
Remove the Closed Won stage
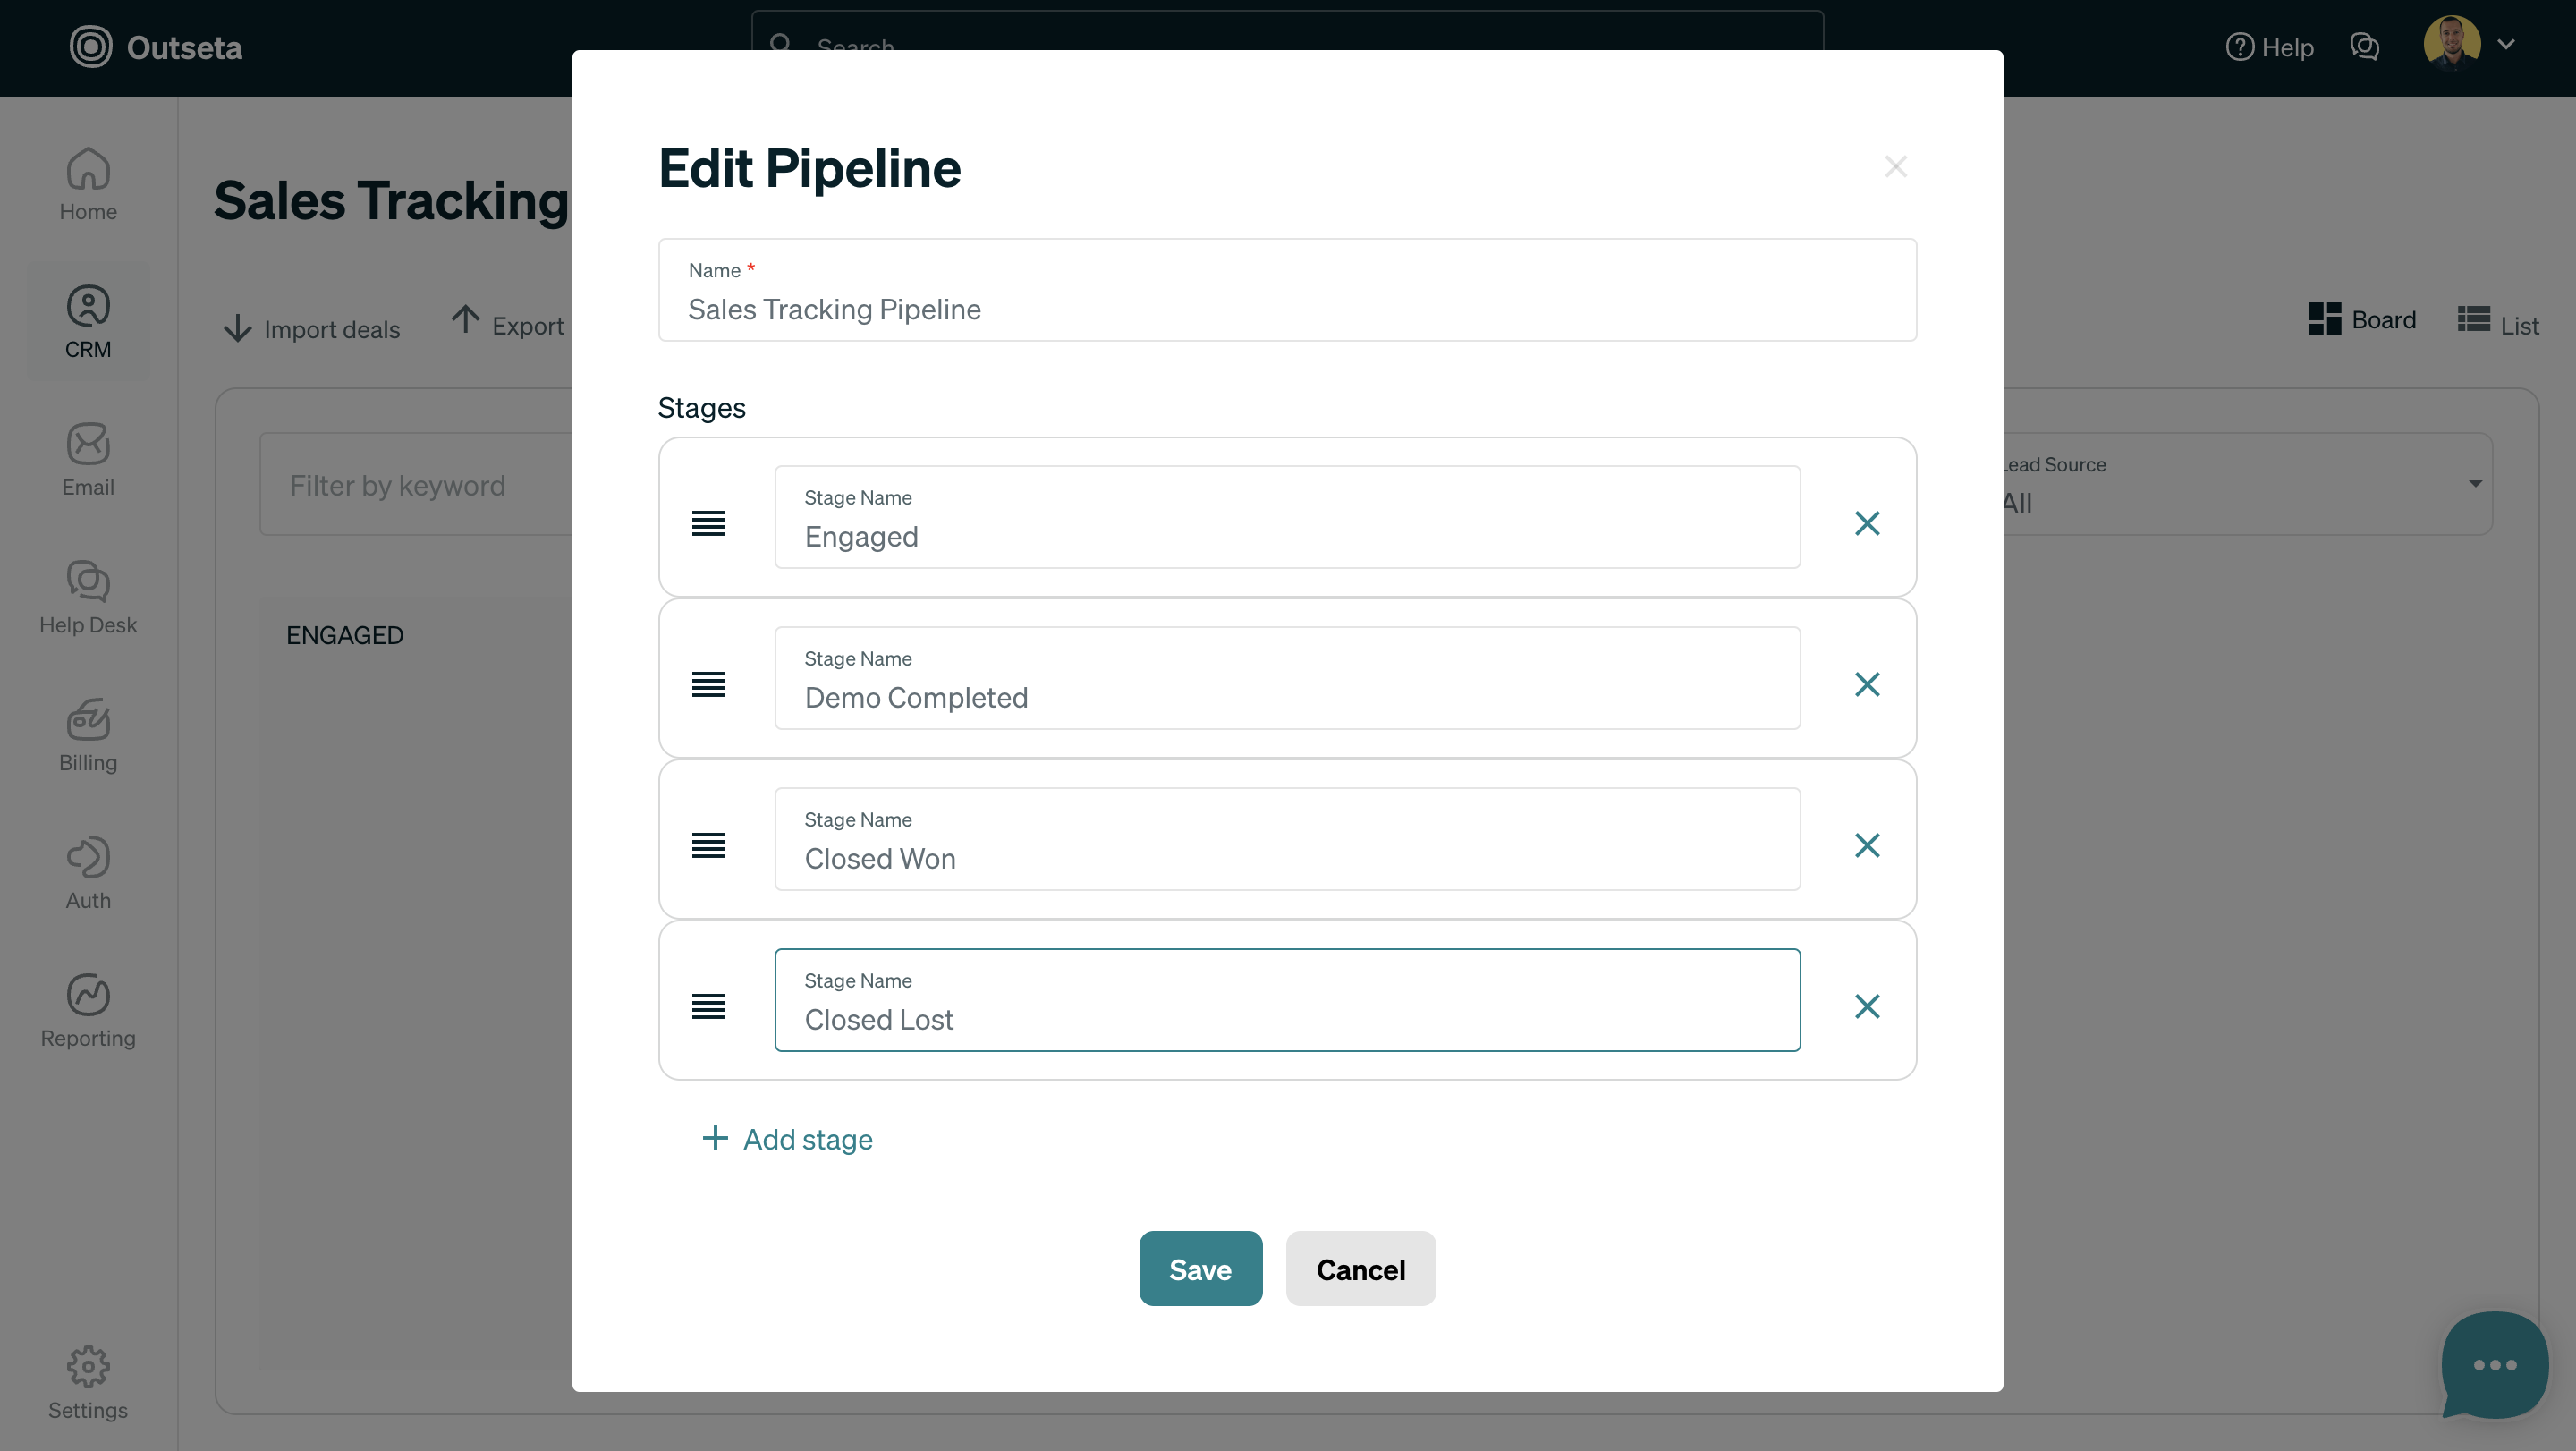pos(1866,845)
